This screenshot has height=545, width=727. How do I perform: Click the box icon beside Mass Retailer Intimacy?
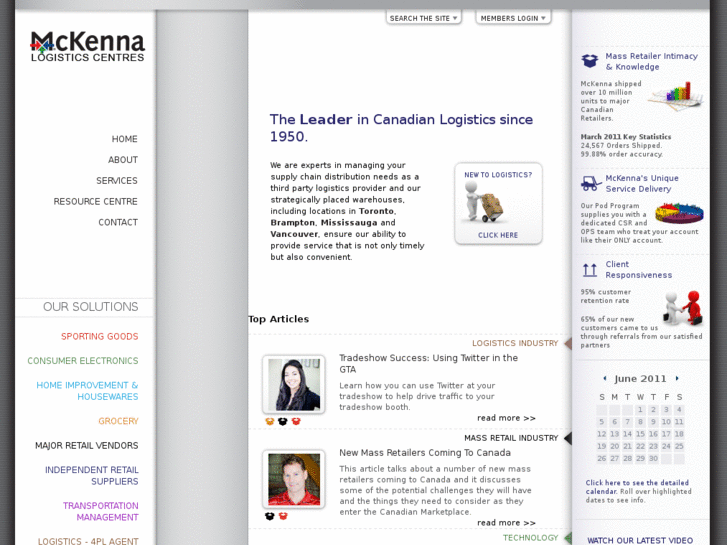coord(590,61)
